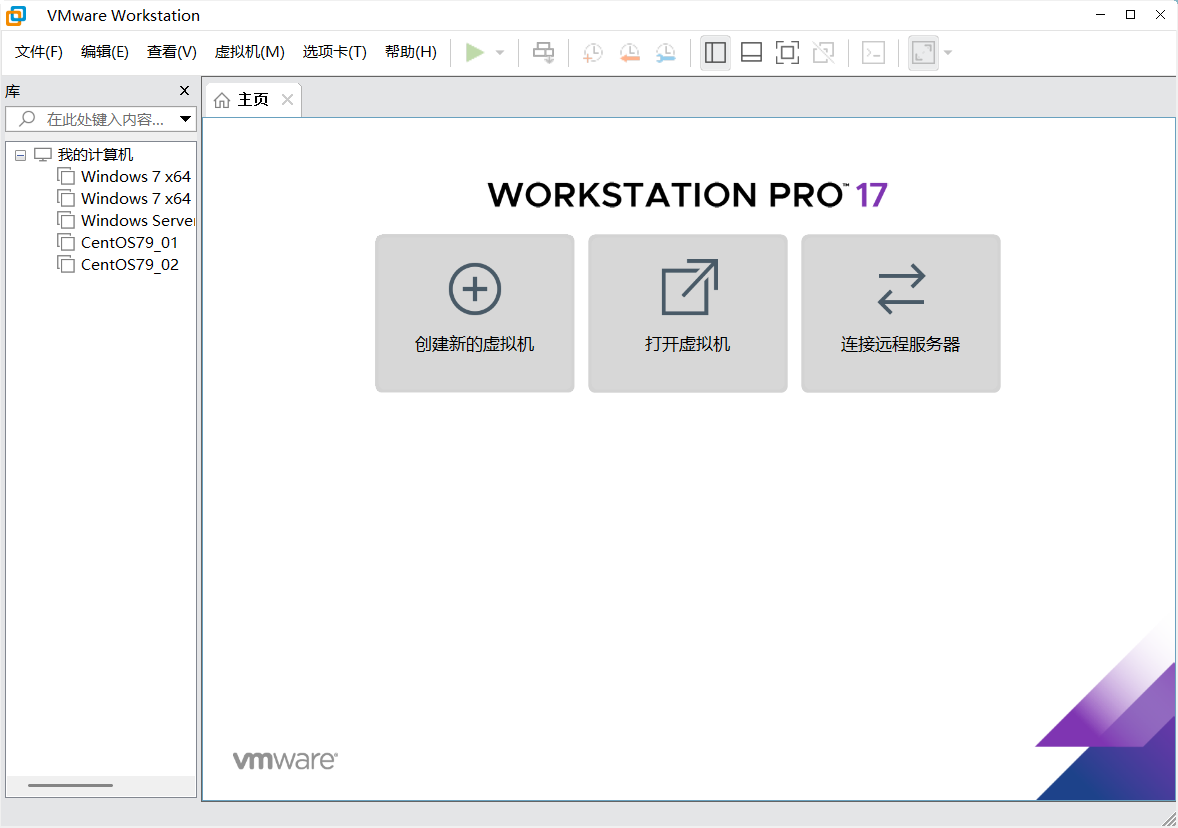The image size is (1178, 828).
Task: Open the 帮助(H) menu
Action: click(411, 52)
